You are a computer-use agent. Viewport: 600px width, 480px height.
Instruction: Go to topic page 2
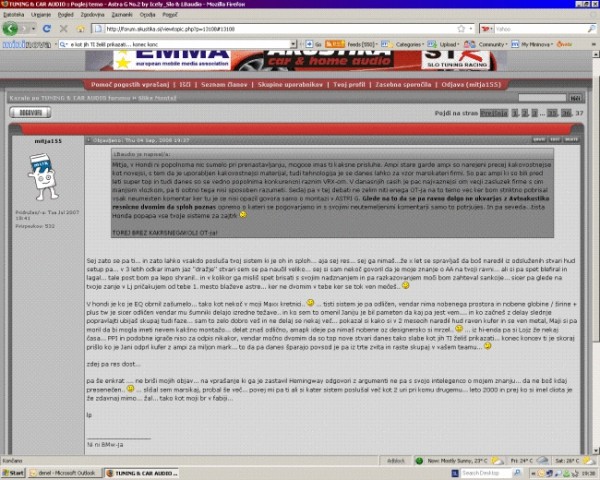(x=525, y=113)
